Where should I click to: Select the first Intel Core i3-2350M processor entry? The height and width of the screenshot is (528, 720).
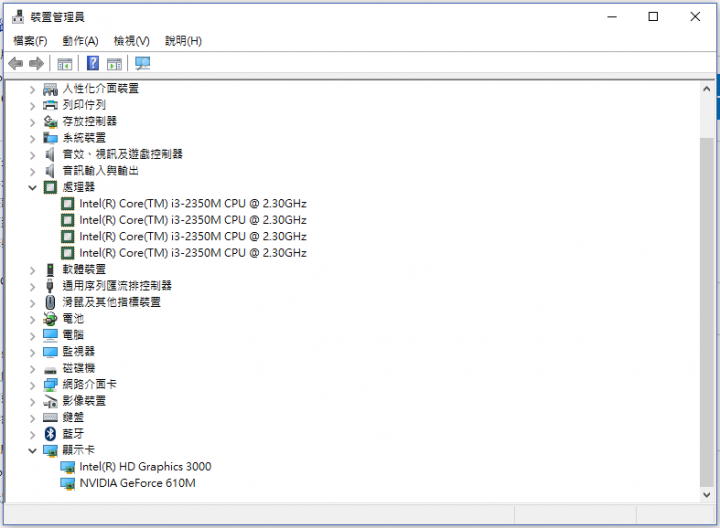pos(192,203)
